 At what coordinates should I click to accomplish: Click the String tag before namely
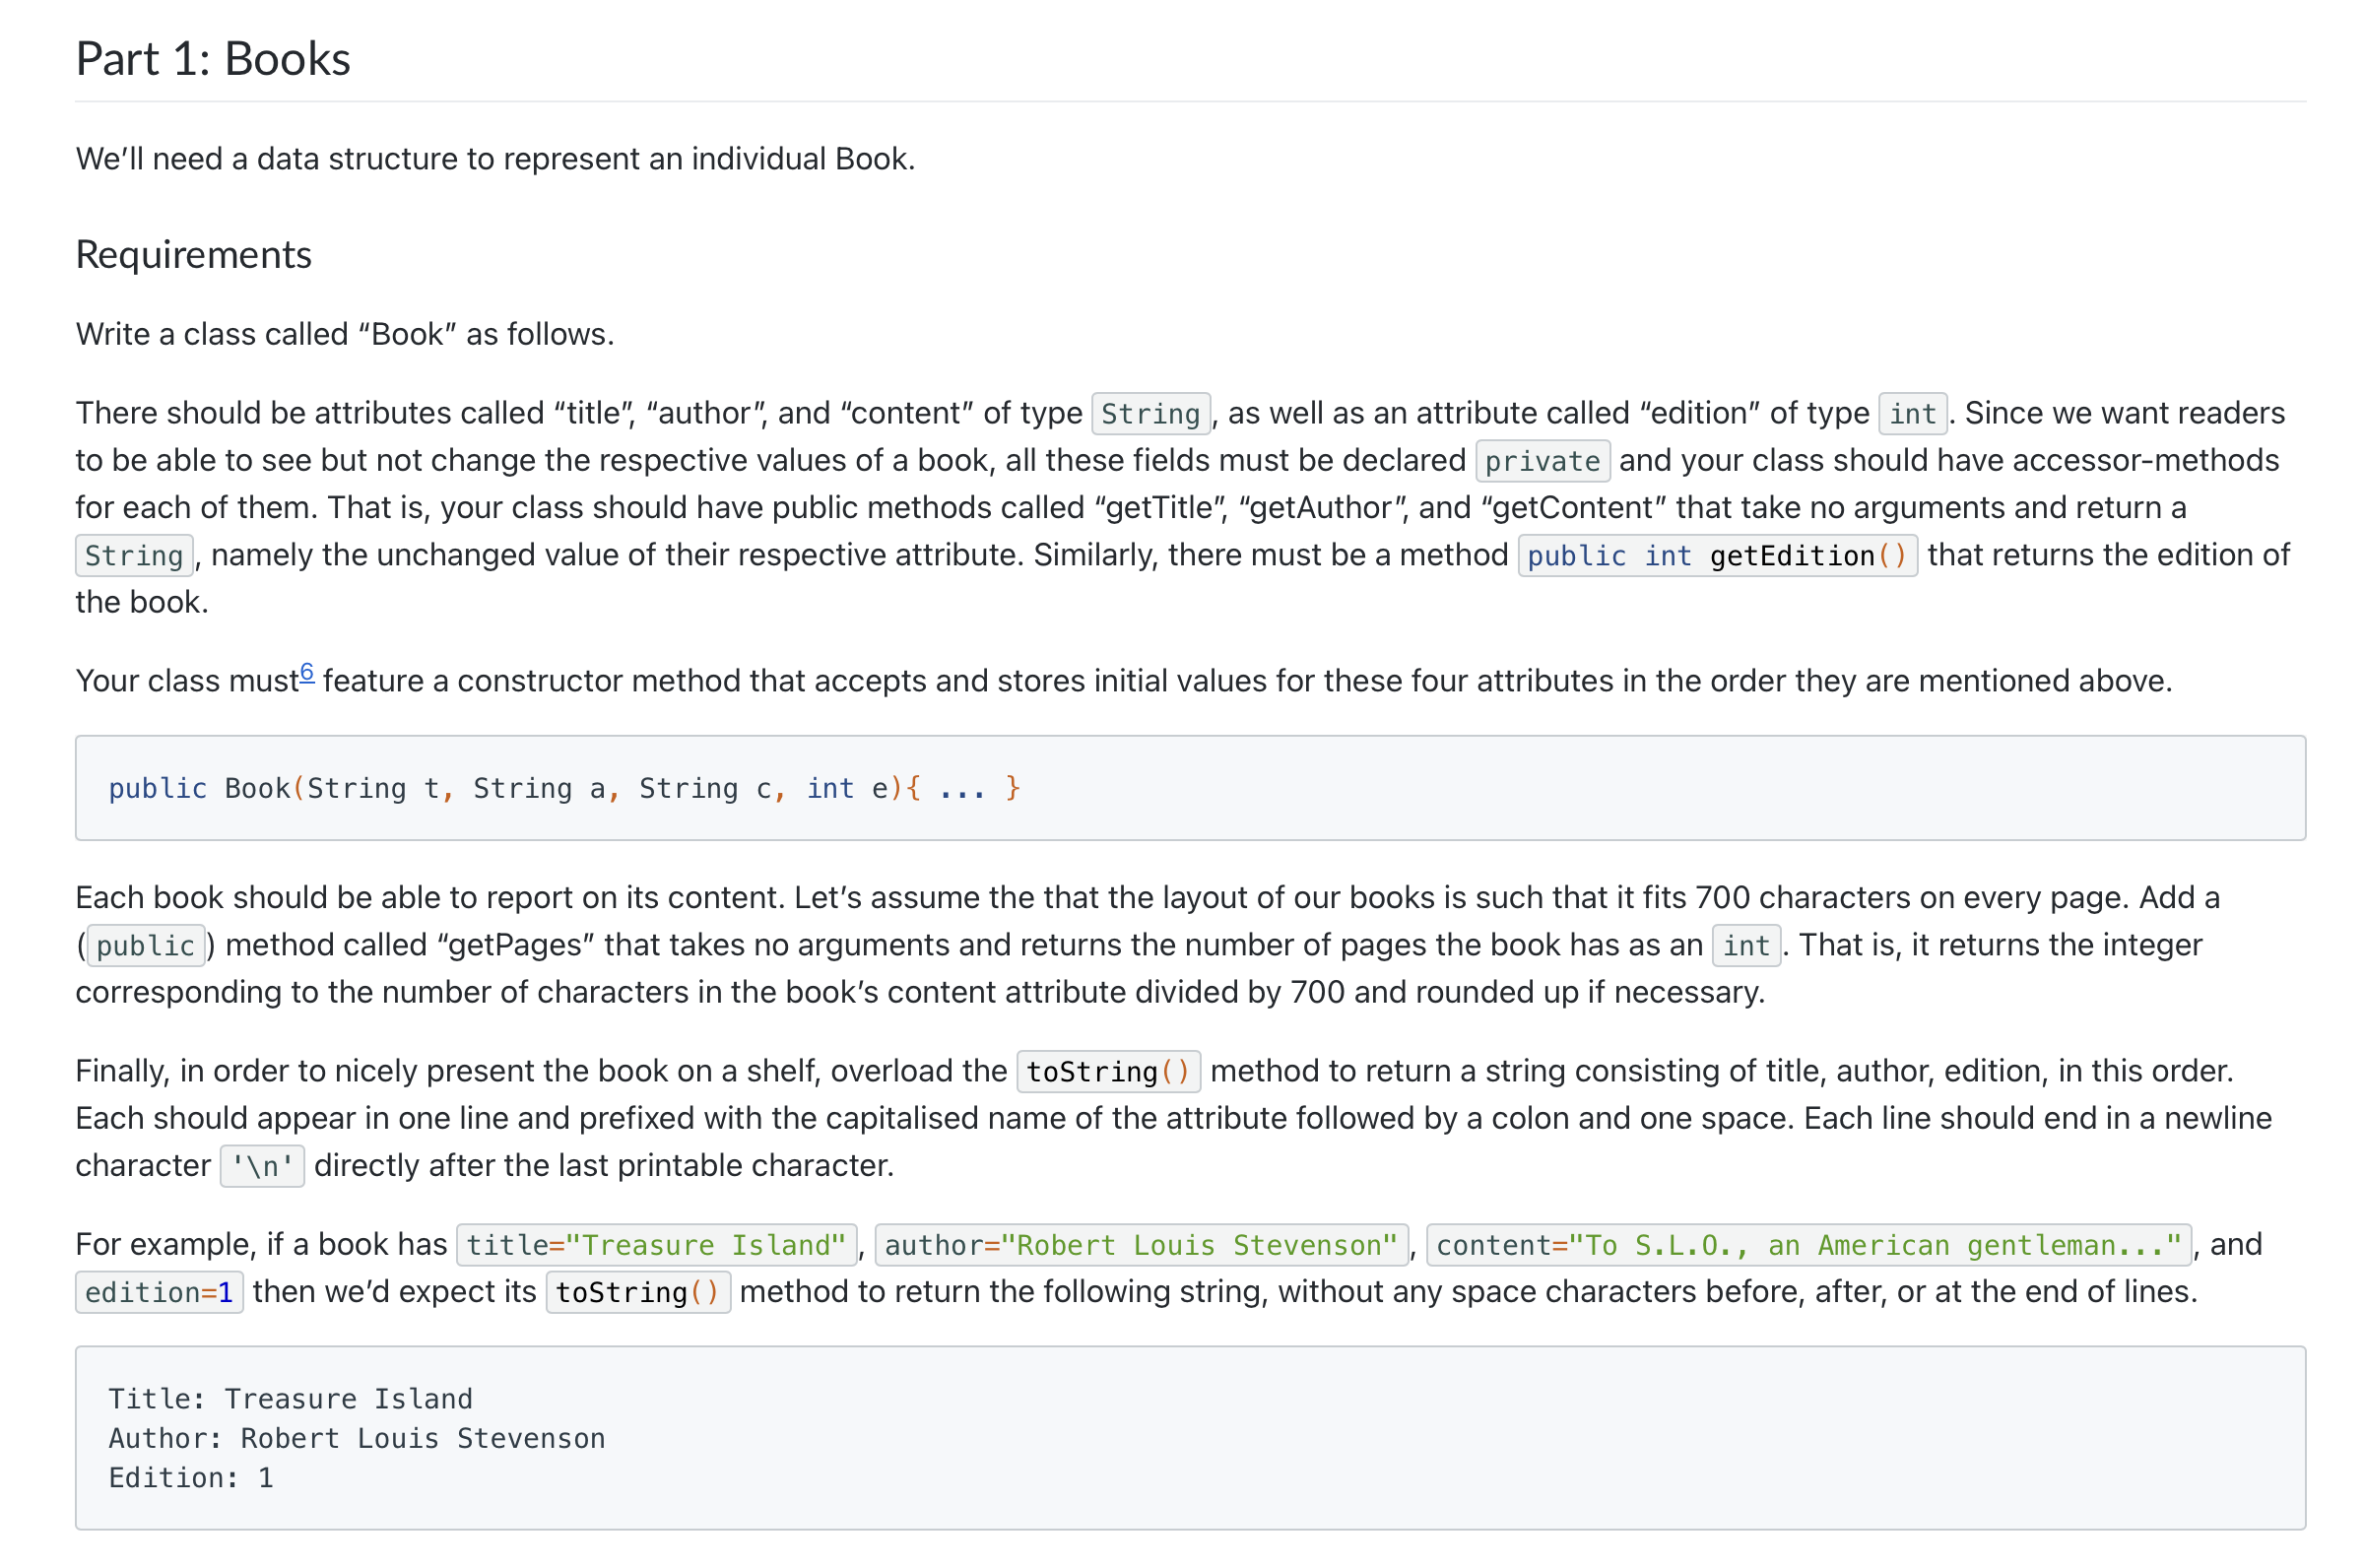pyautogui.click(x=134, y=556)
